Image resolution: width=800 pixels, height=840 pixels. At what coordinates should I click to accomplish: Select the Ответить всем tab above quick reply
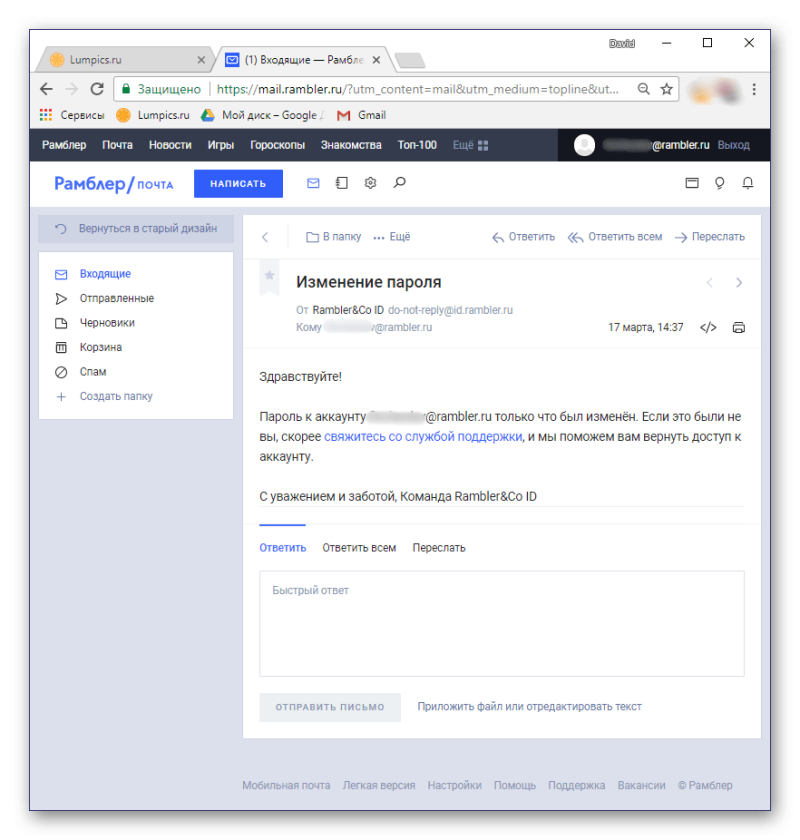(x=359, y=548)
